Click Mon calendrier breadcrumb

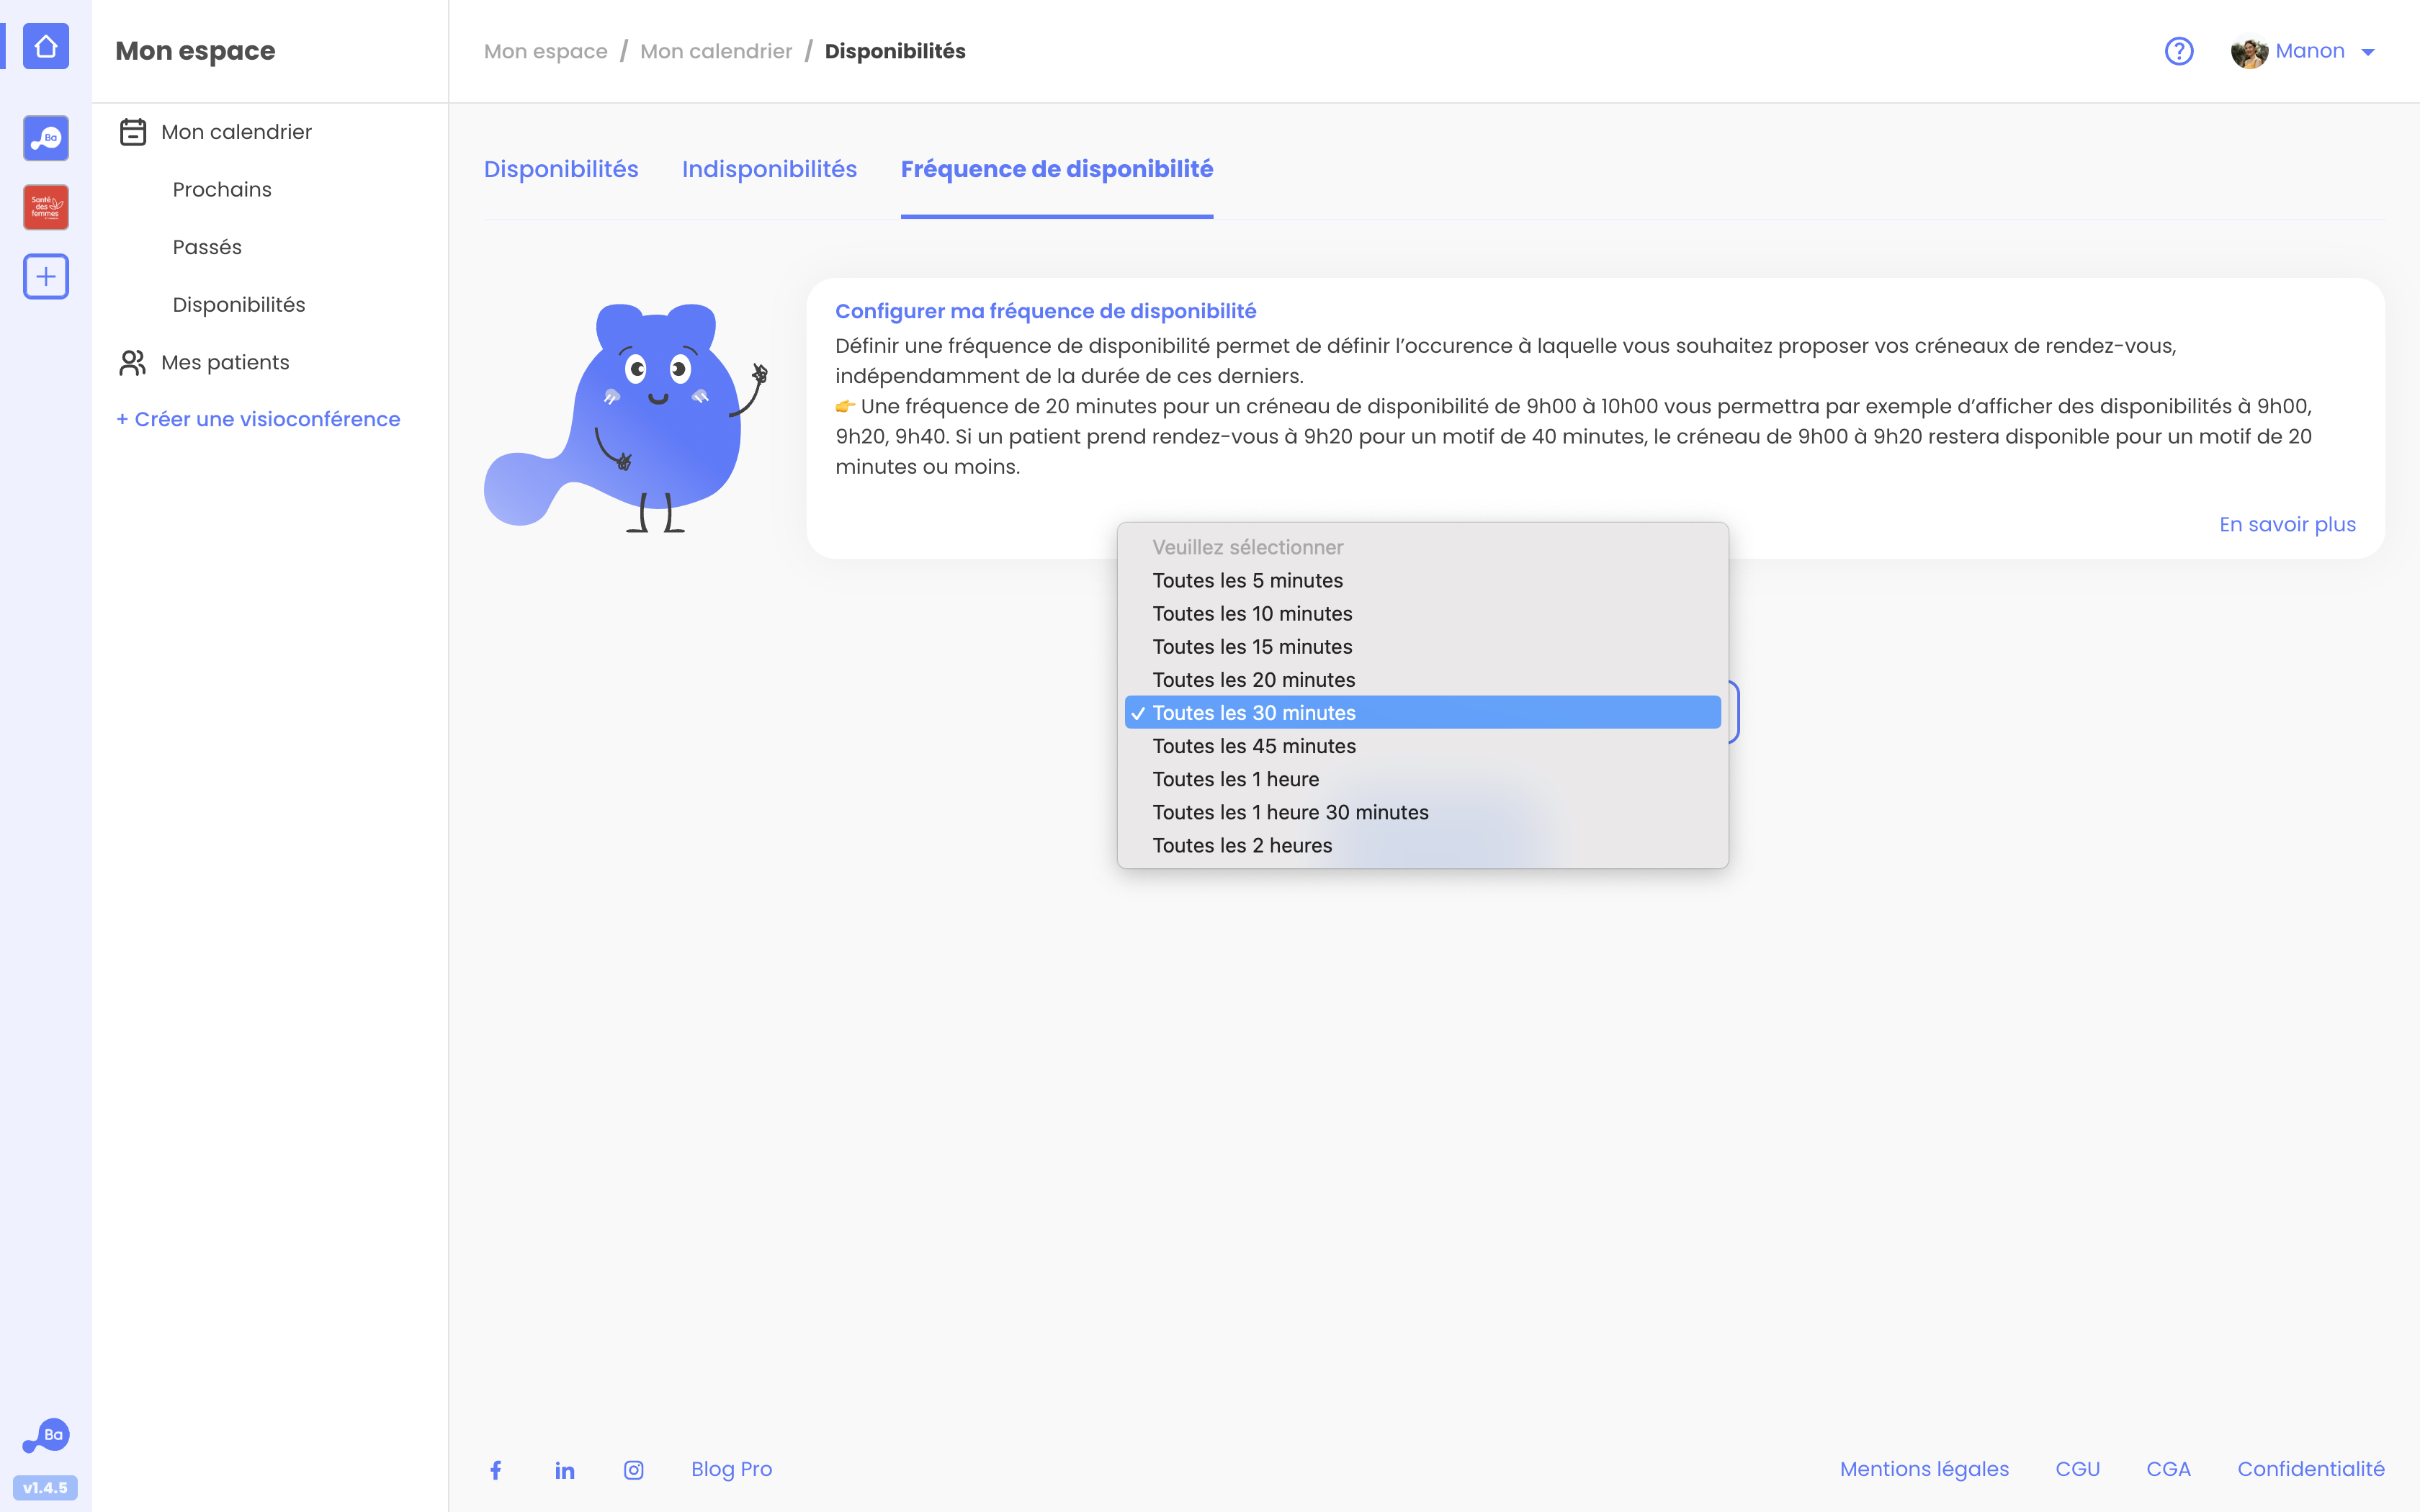716,51
